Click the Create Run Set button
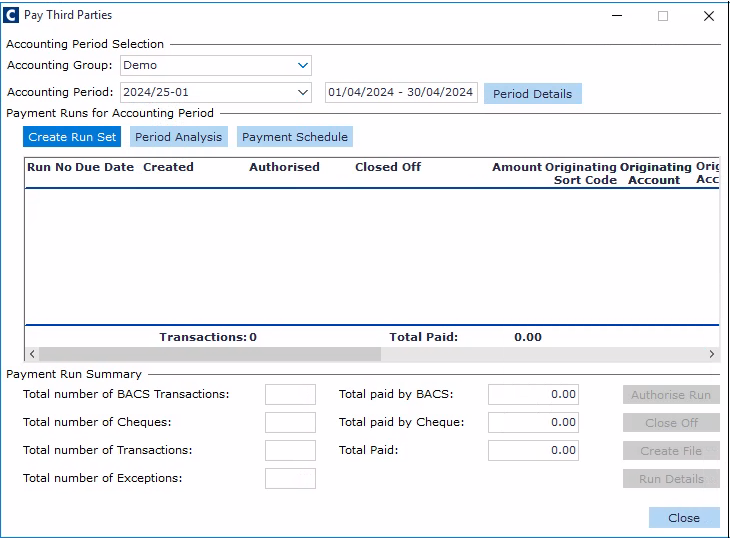The height and width of the screenshot is (538, 730). click(72, 137)
